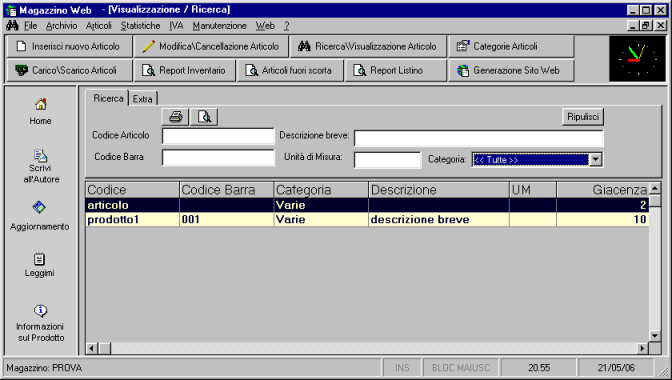Click Categoria column header
This screenshot has width=672, height=380.
click(x=321, y=190)
